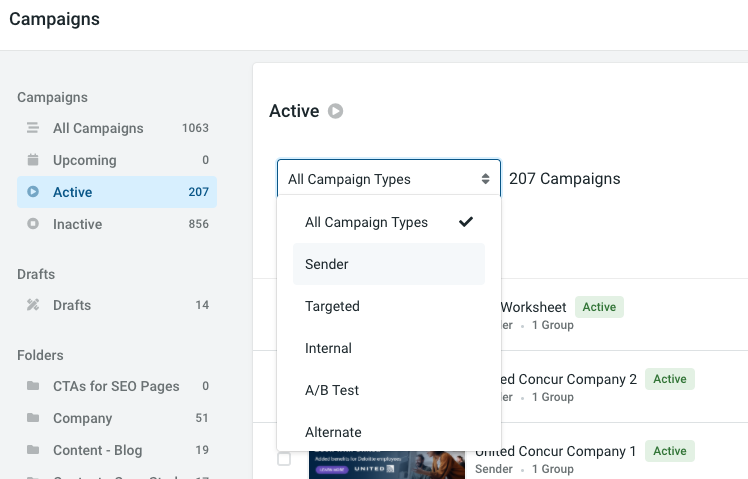Choose the Targeted campaign type
The image size is (748, 479).
coord(389,306)
